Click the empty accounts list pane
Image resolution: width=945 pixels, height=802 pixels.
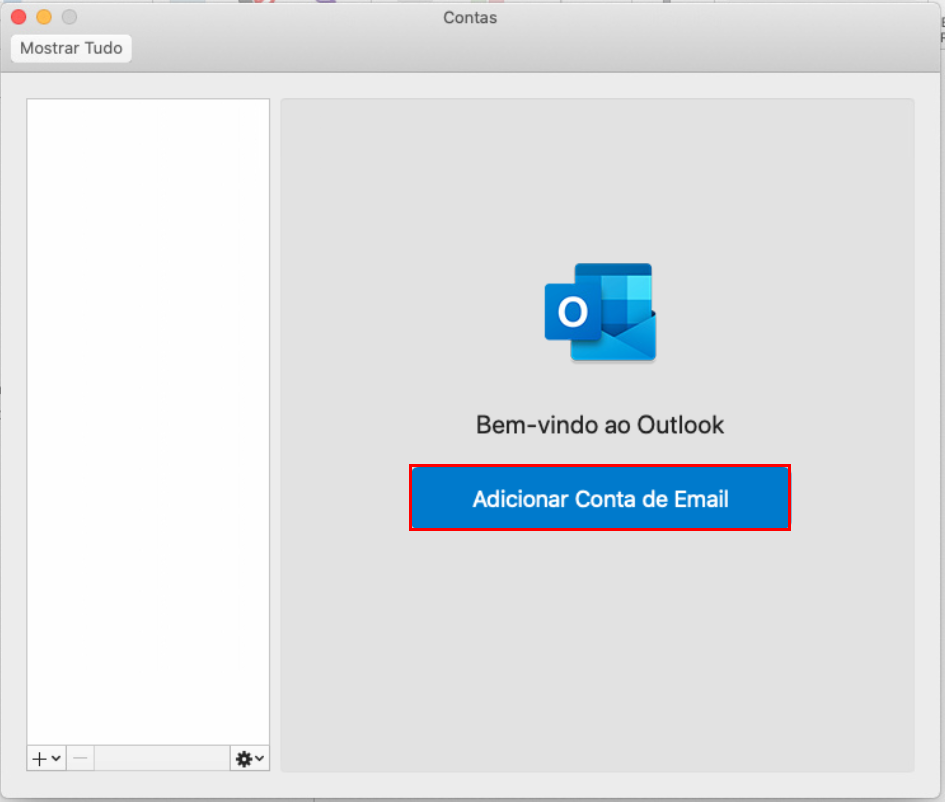click(148, 422)
